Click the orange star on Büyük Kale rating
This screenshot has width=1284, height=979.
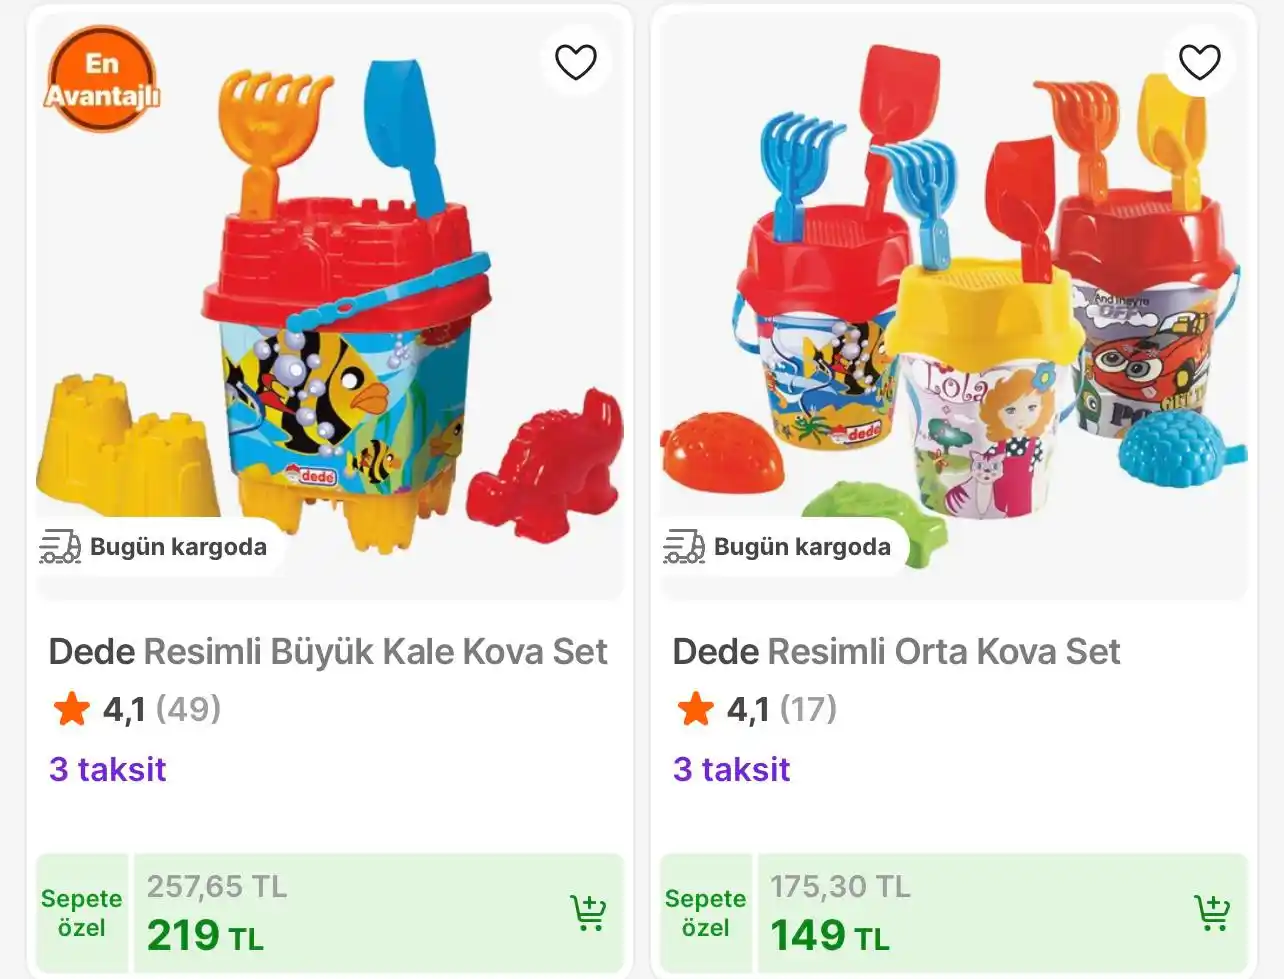[72, 709]
